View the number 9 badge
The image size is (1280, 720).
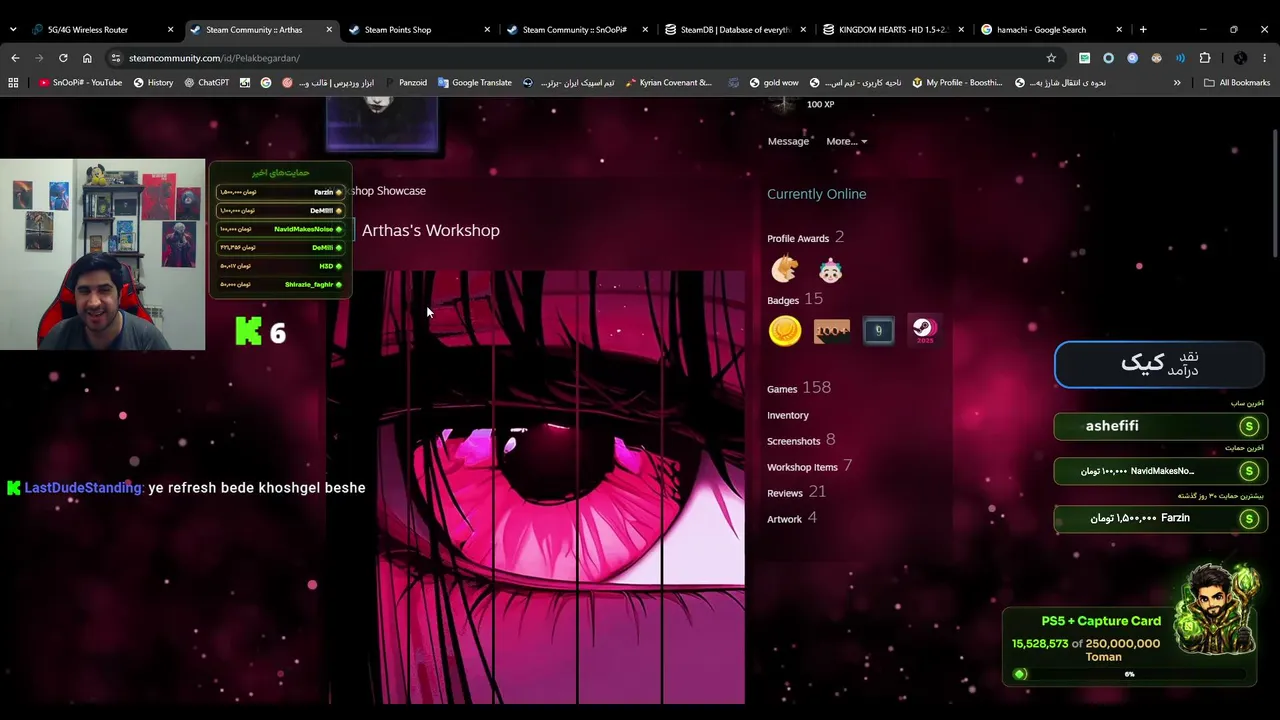[x=878, y=330]
